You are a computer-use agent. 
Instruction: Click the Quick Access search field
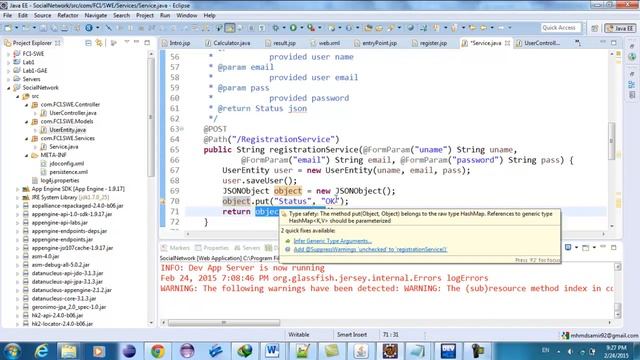coord(561,28)
